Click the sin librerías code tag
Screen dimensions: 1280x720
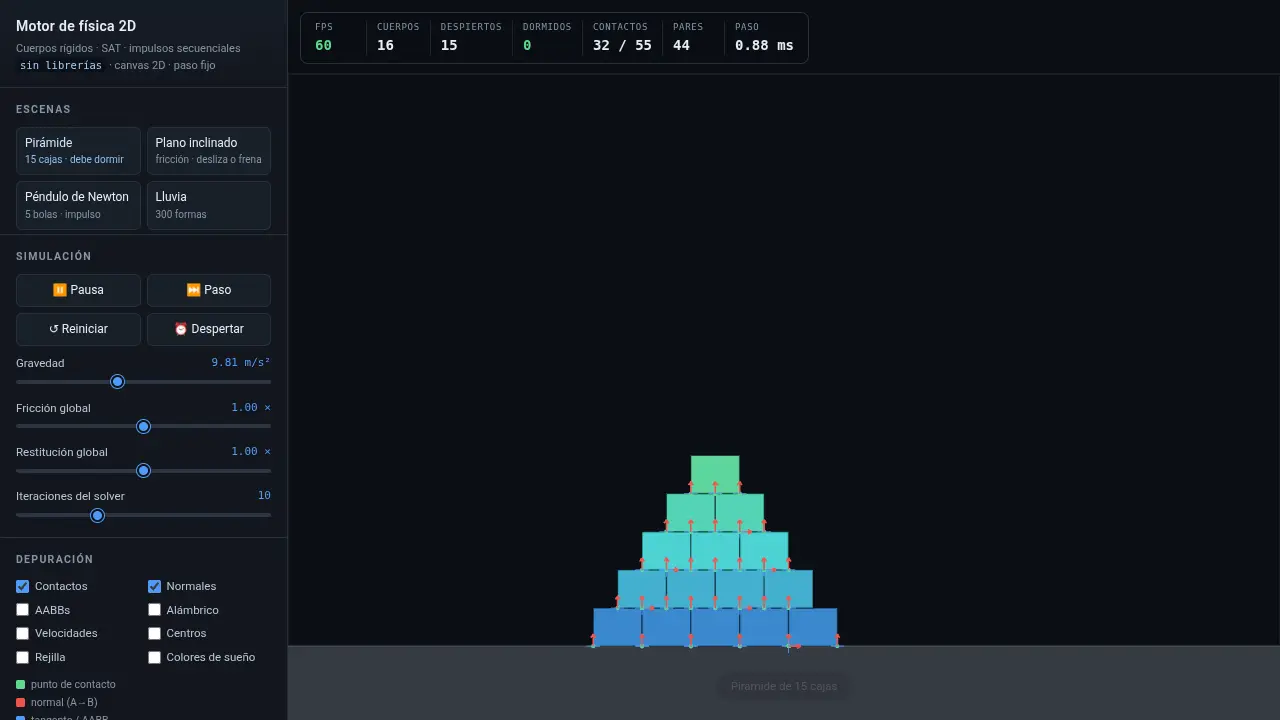pyautogui.click(x=61, y=65)
